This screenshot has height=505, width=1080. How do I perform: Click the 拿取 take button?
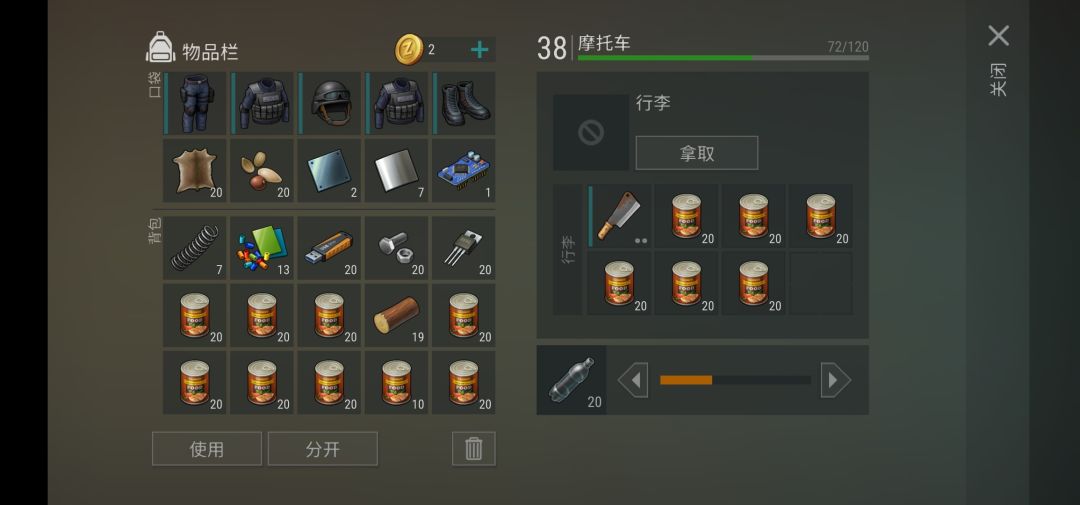click(x=696, y=153)
